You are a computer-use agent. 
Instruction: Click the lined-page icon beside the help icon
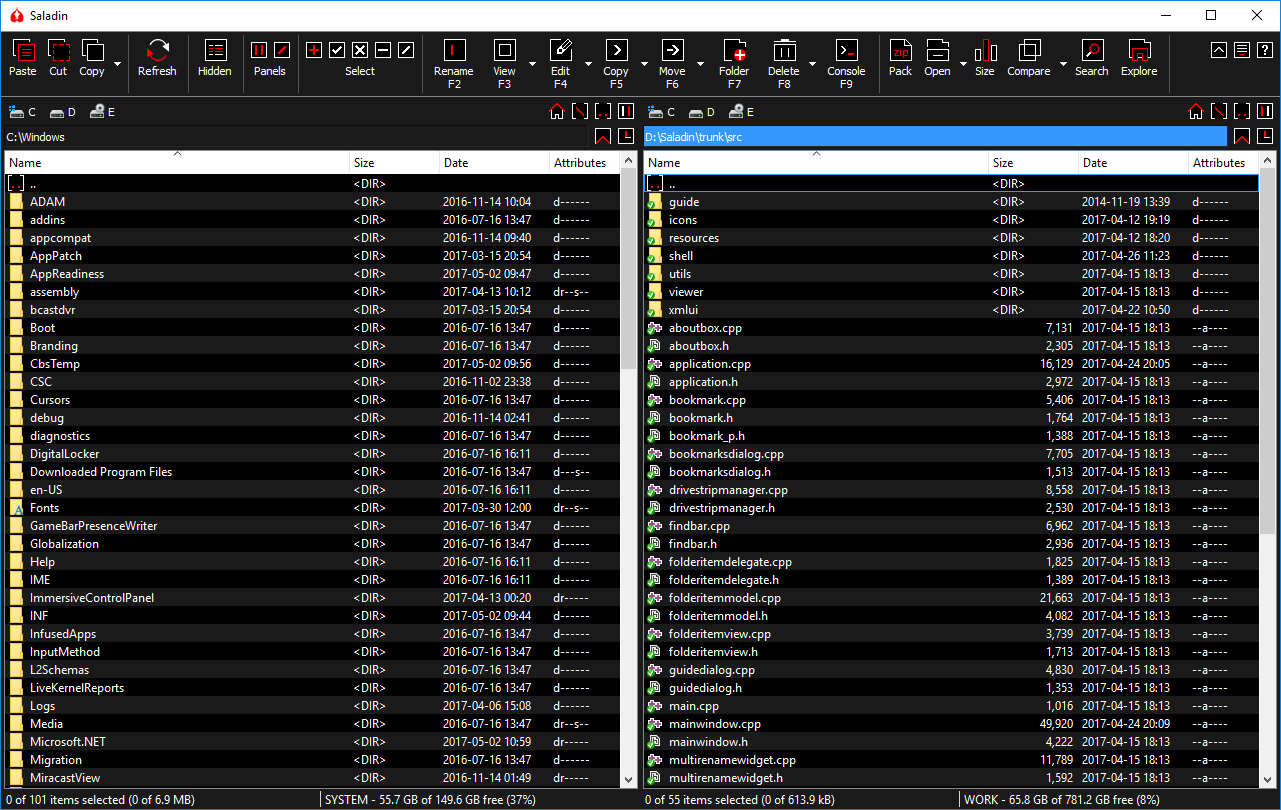coord(1241,50)
